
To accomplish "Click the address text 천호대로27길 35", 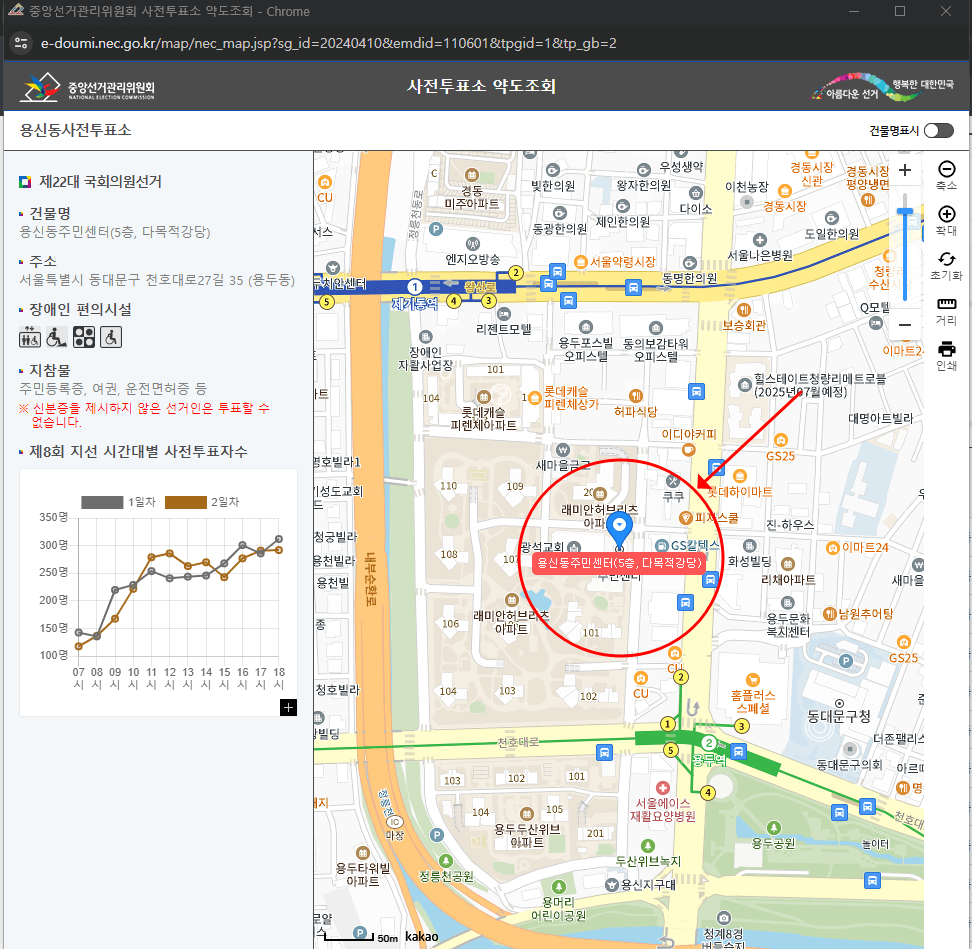I will 194,280.
